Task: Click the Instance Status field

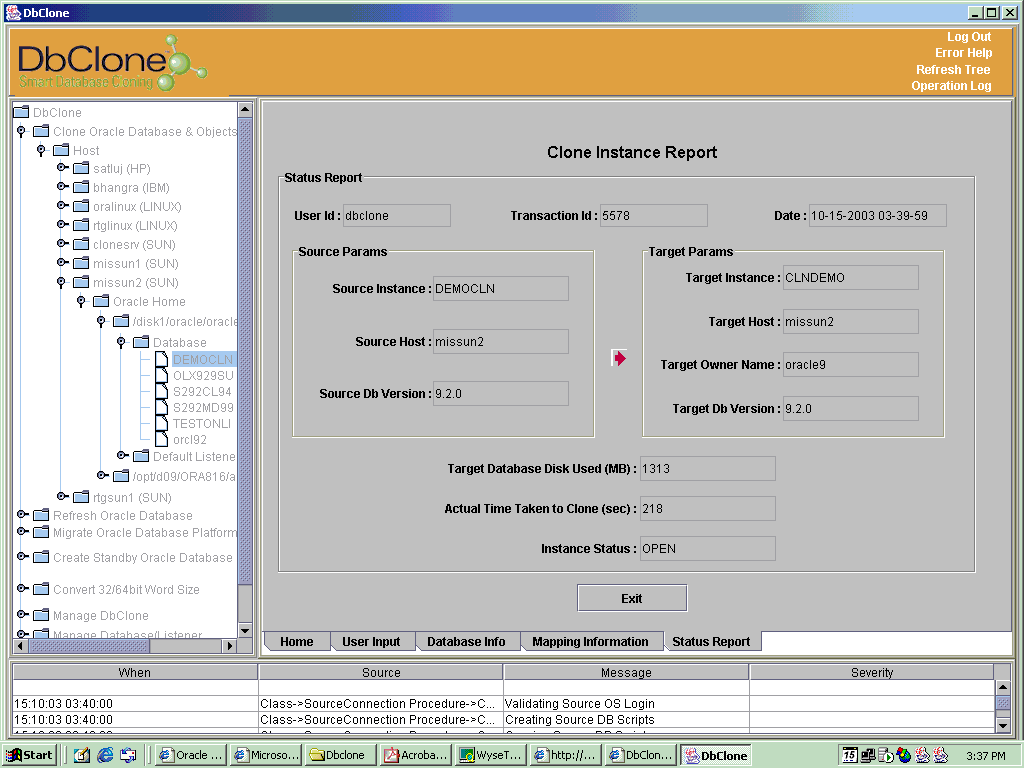Action: click(708, 549)
